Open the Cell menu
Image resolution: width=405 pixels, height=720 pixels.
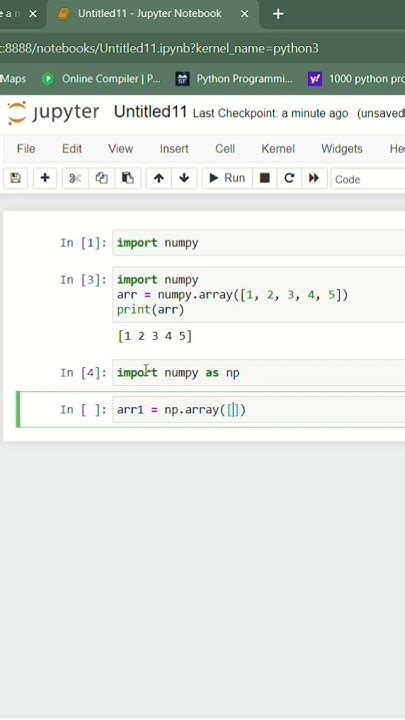pyautogui.click(x=225, y=149)
